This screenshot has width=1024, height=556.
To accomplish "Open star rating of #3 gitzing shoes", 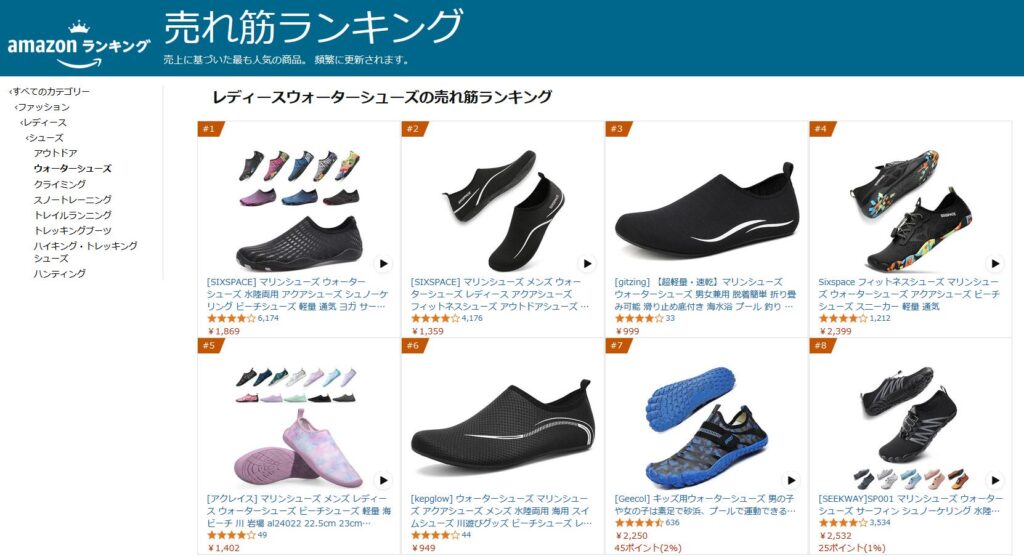I will [x=639, y=318].
